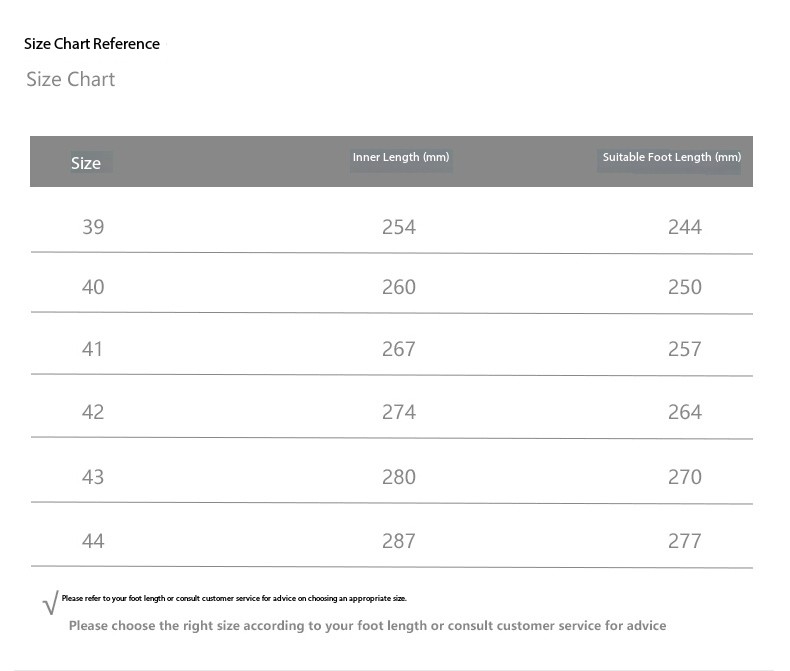Click size 42 in the table
The image size is (790, 671).
click(x=93, y=412)
